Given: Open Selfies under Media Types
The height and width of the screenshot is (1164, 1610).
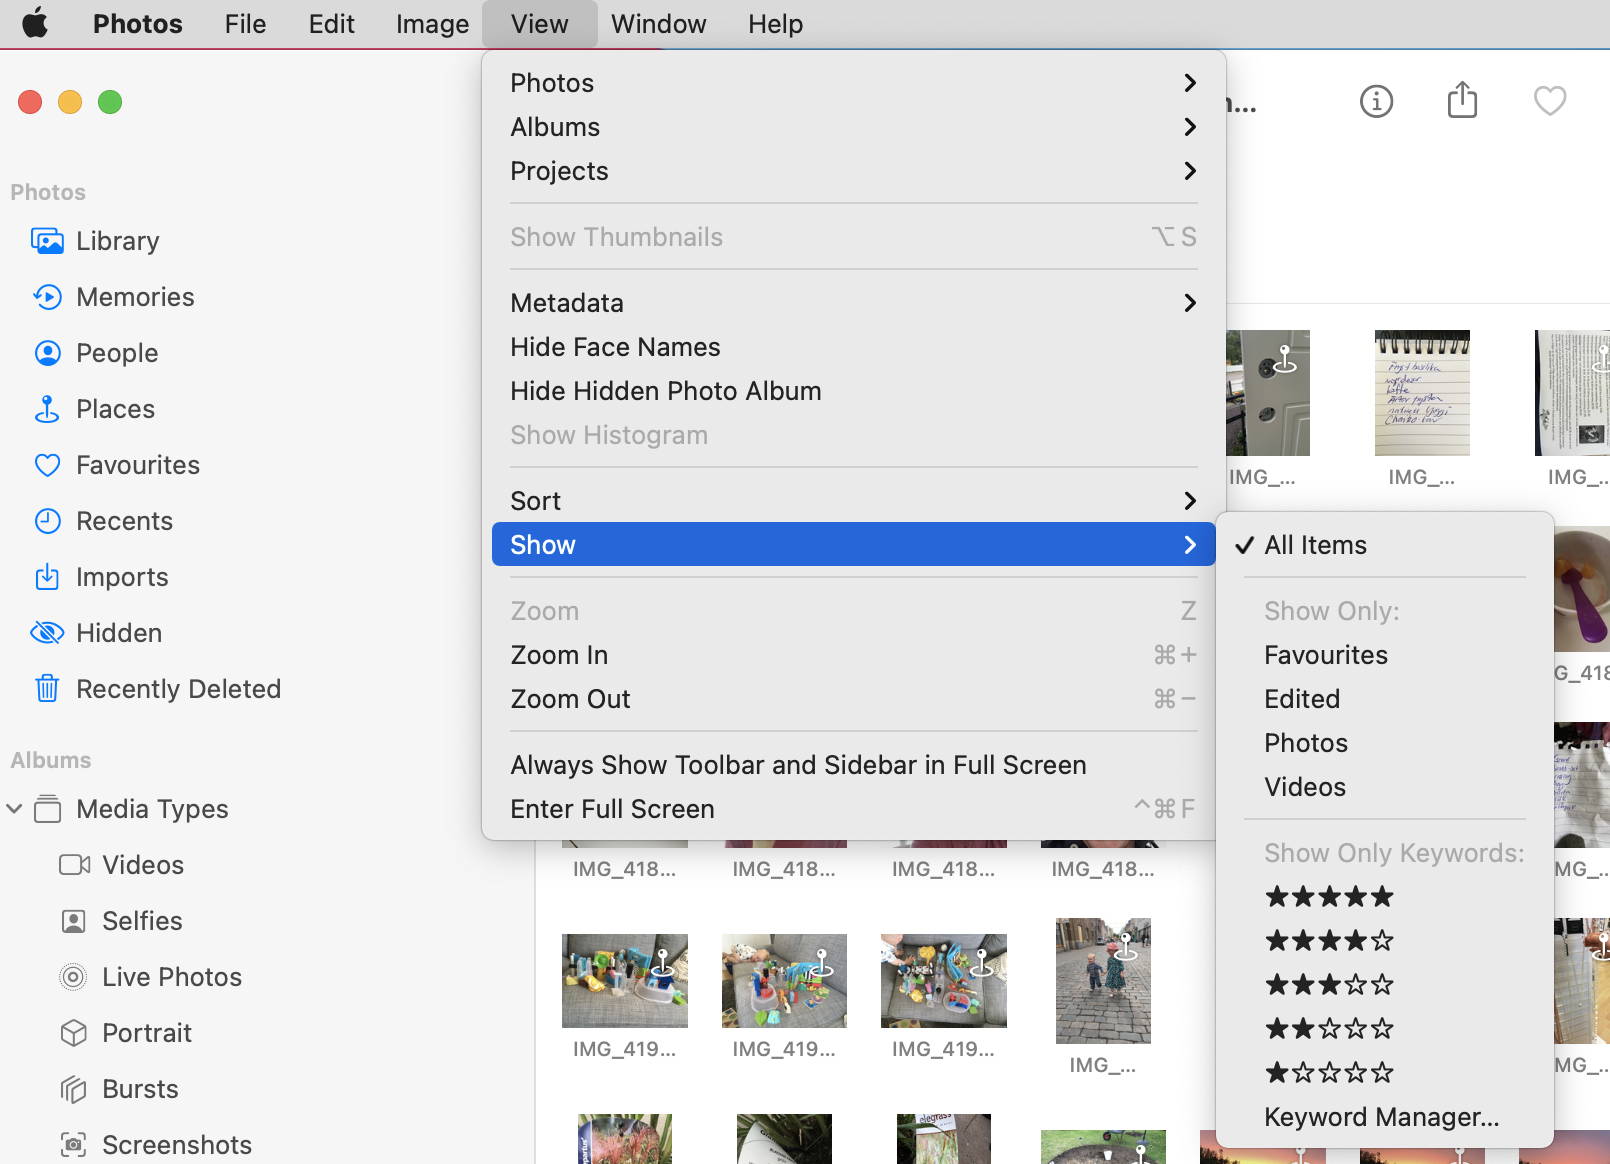Looking at the screenshot, I should 121,921.
